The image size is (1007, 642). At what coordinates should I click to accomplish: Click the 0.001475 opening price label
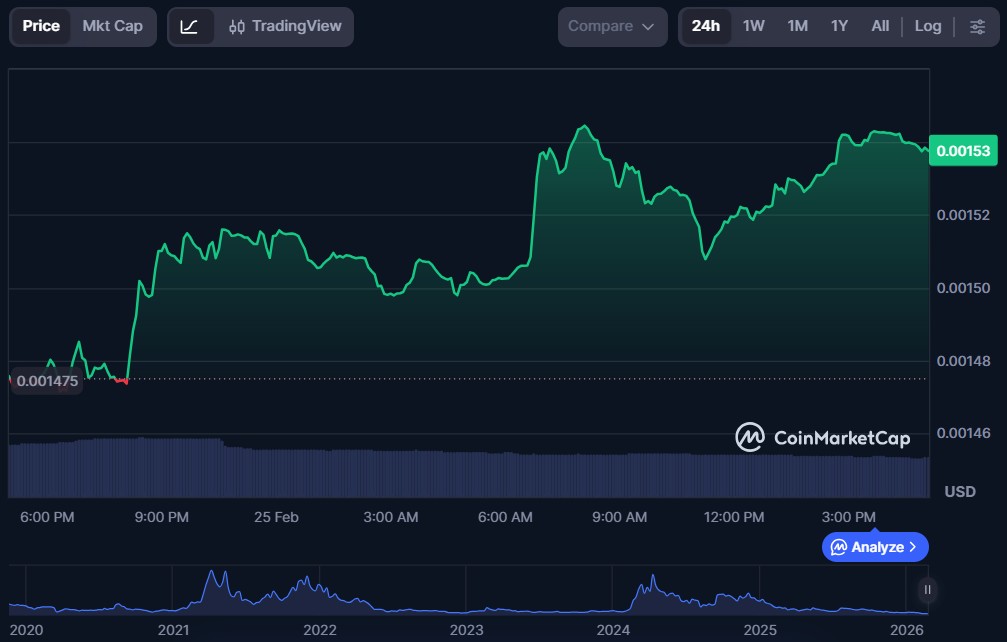[x=46, y=382]
